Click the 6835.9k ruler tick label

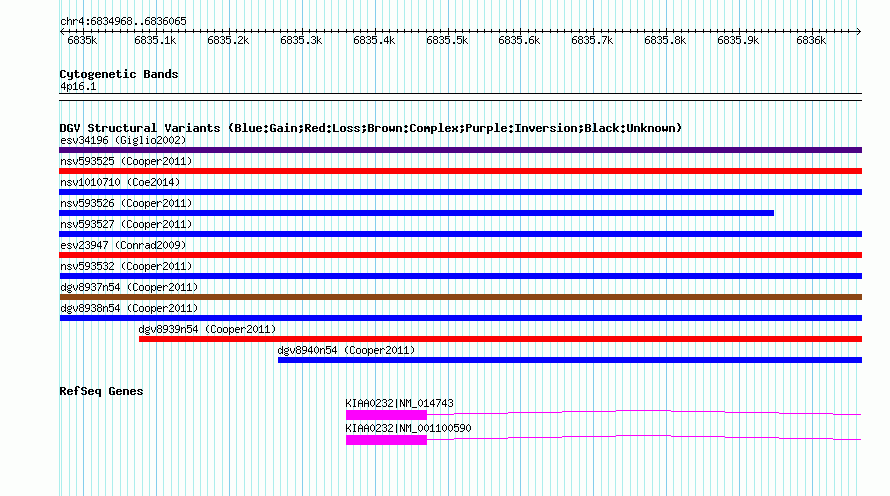coord(738,40)
